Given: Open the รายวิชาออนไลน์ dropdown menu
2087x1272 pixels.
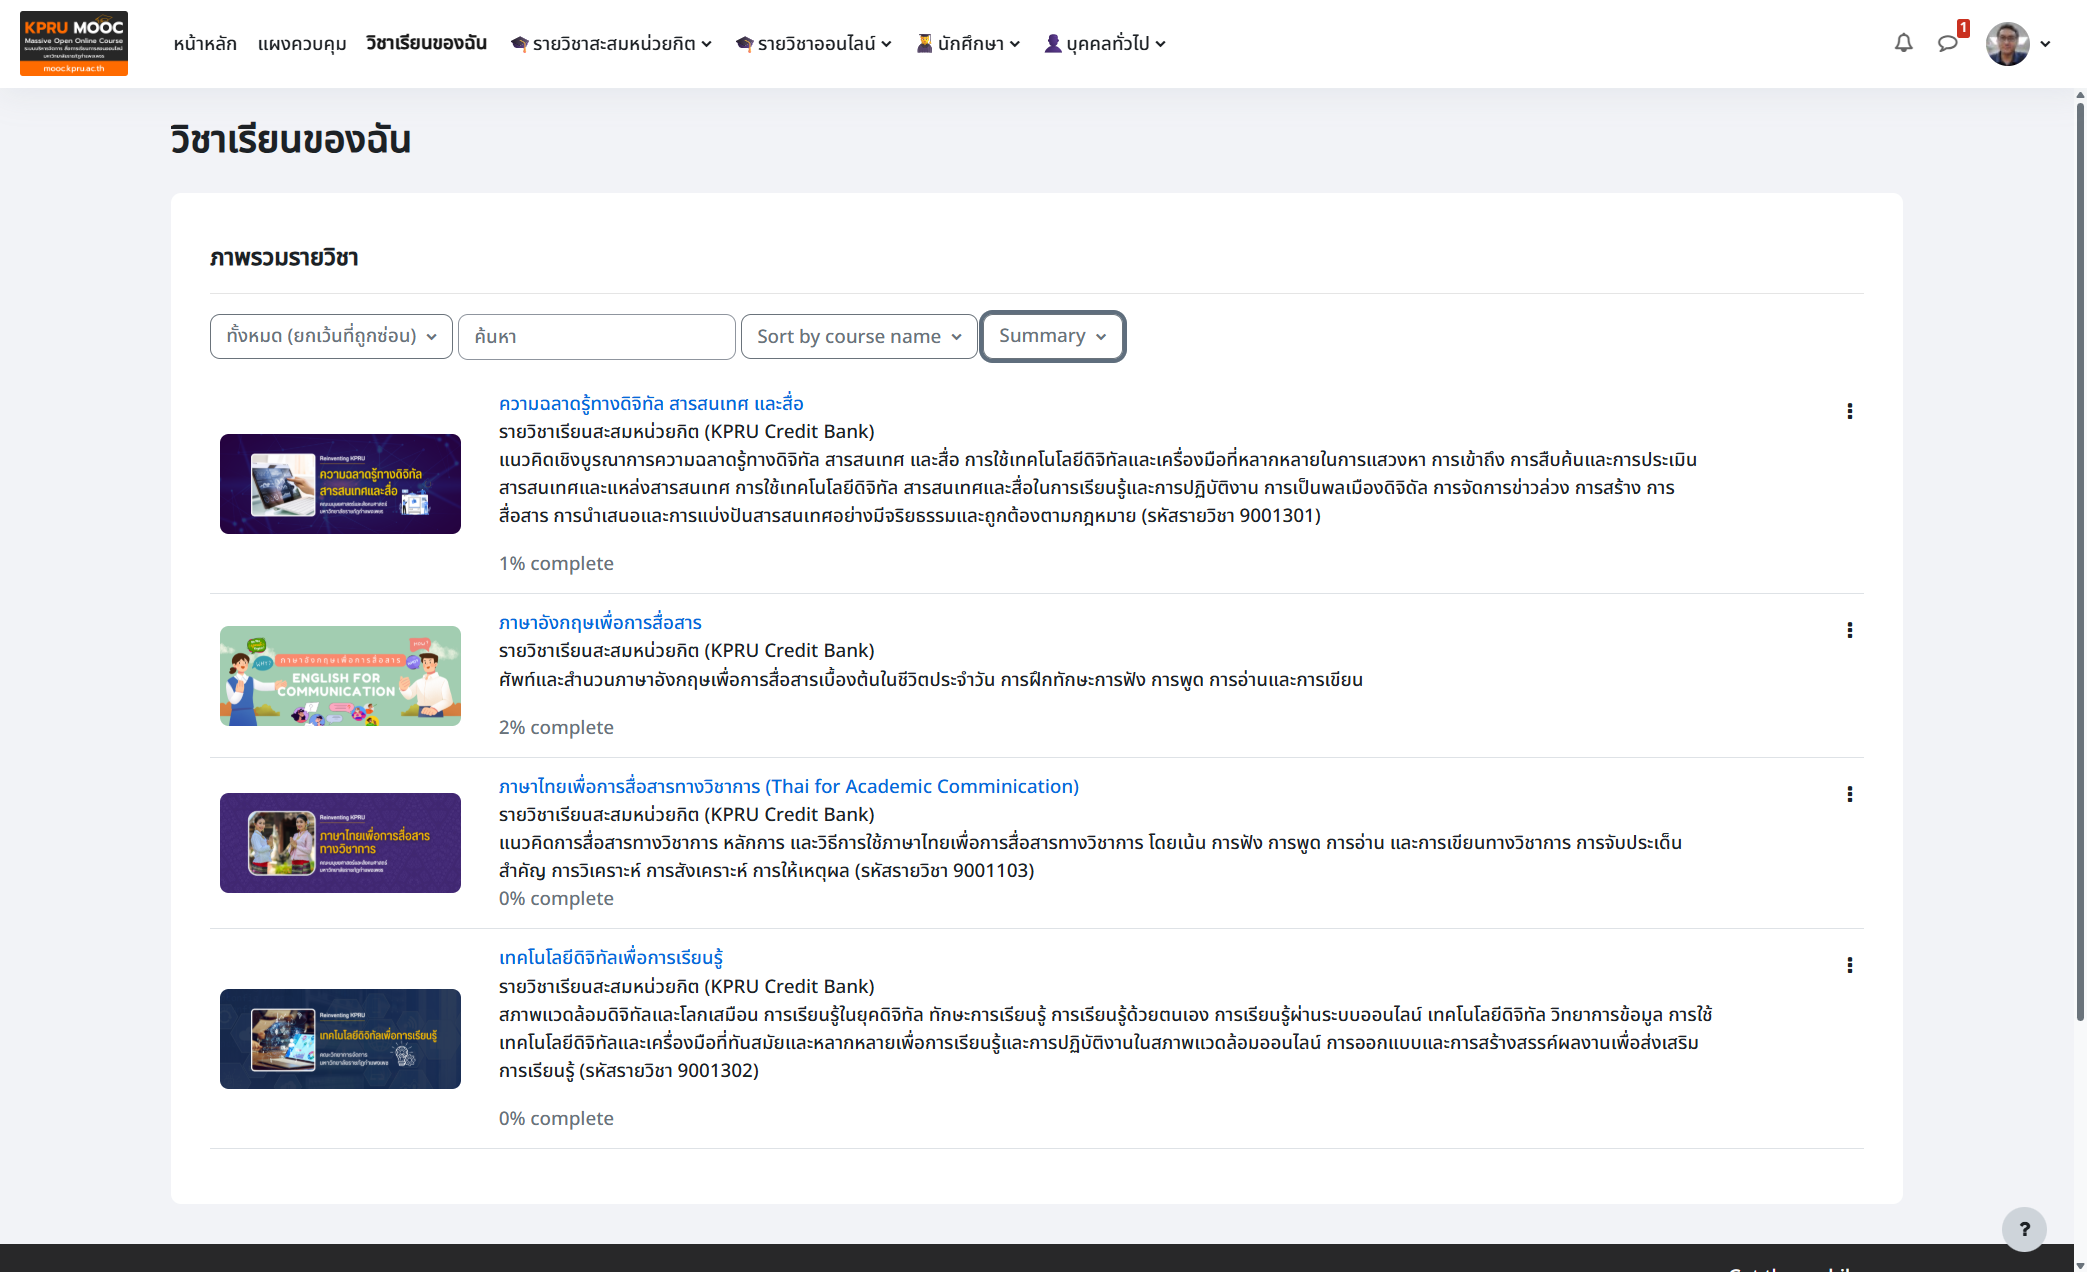Looking at the screenshot, I should point(813,43).
